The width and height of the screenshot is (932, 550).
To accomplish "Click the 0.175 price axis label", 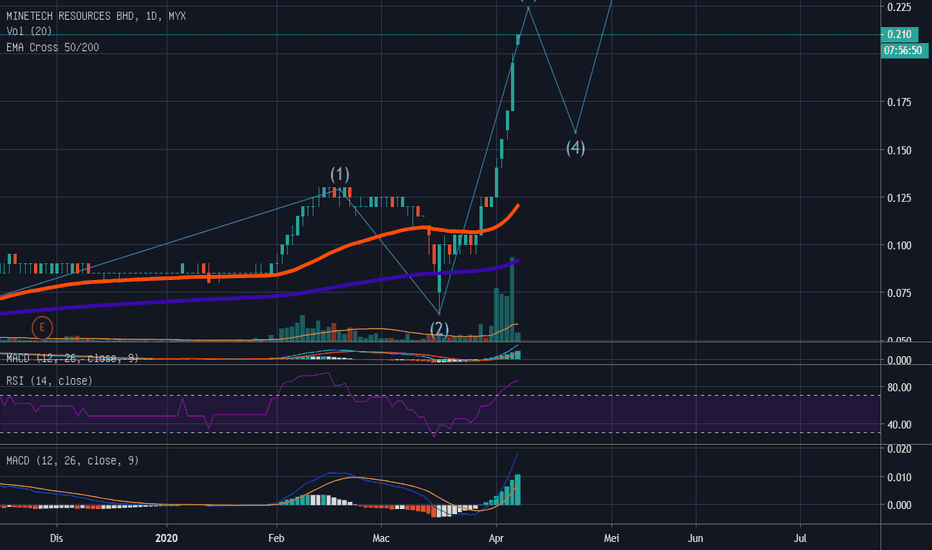I will tap(899, 102).
